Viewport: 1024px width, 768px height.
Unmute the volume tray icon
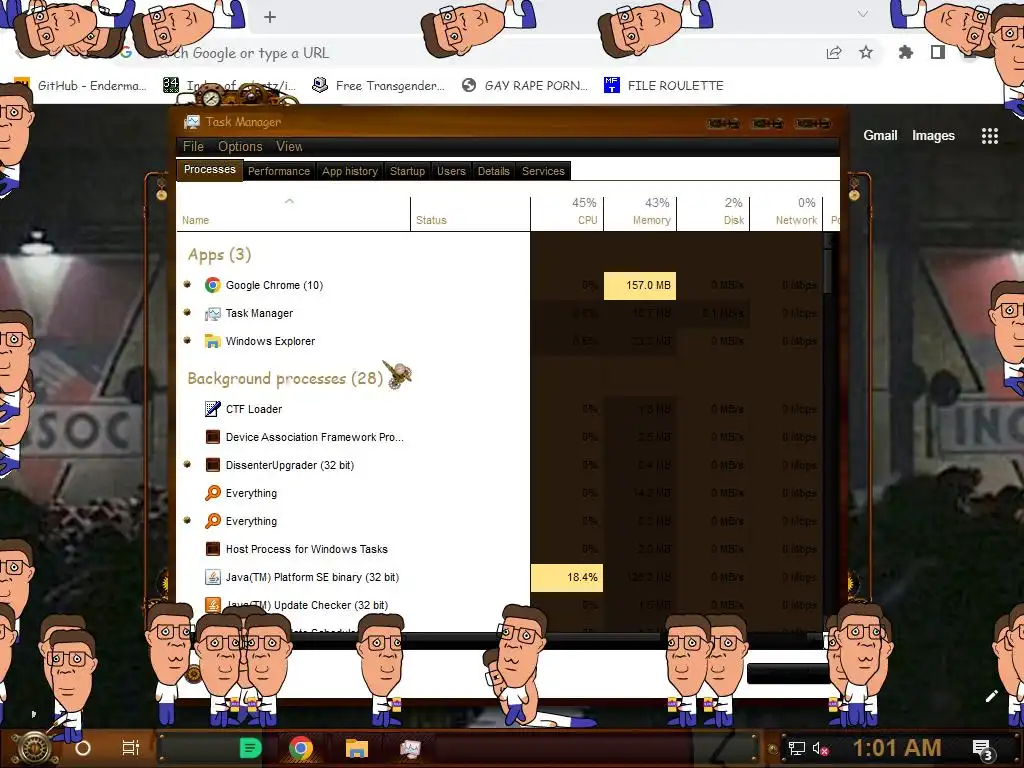coord(821,748)
